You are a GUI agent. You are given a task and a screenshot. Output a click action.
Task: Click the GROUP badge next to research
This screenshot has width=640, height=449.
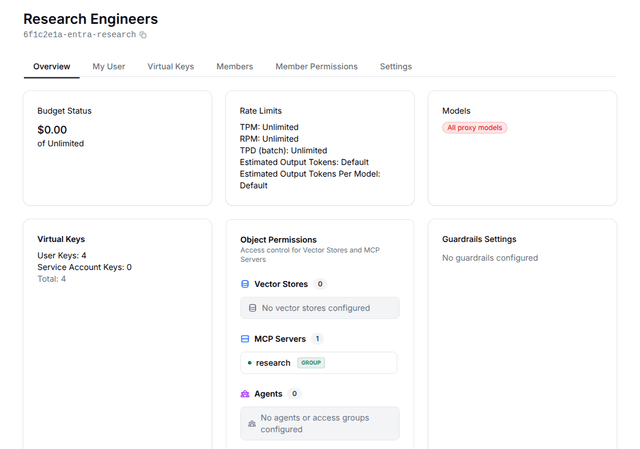[x=311, y=362]
